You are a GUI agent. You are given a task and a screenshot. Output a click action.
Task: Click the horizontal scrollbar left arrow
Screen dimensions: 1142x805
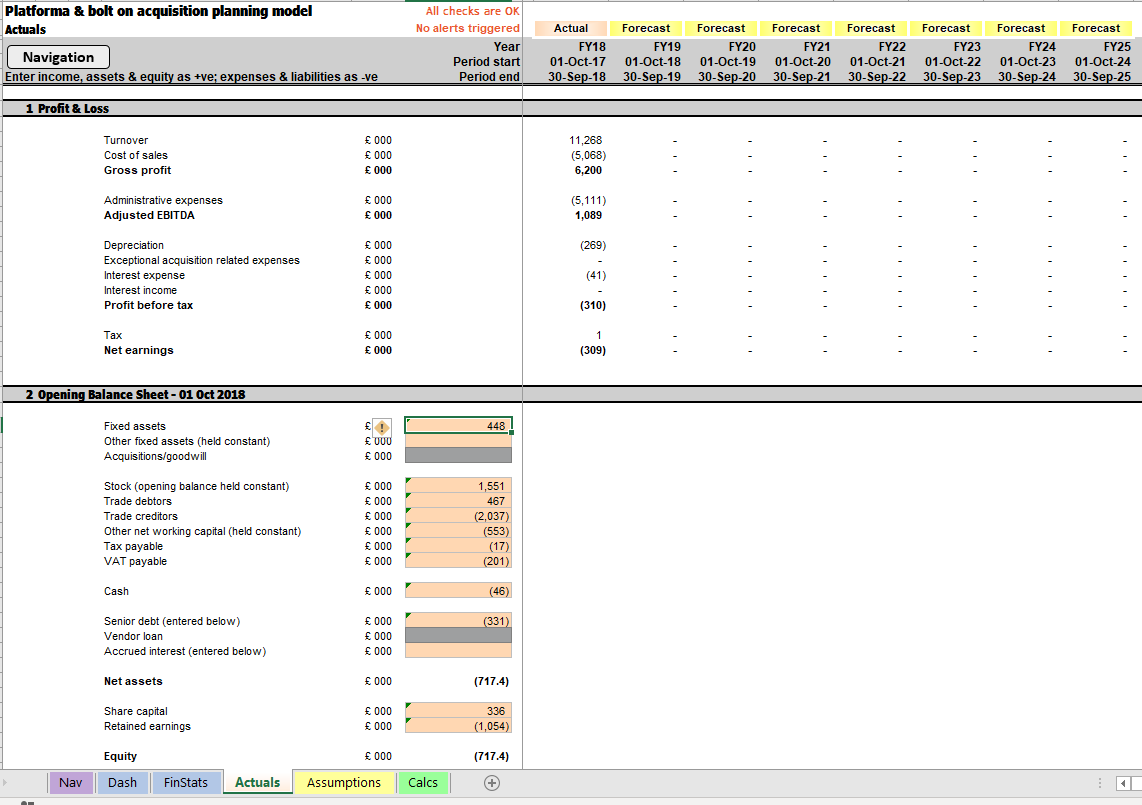[x=1123, y=783]
